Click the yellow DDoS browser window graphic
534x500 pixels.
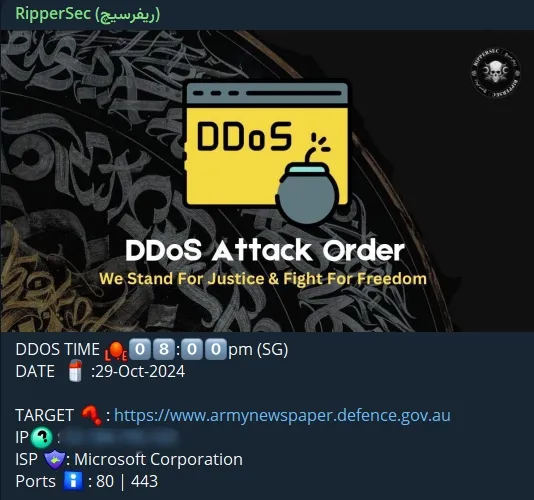click(x=266, y=143)
